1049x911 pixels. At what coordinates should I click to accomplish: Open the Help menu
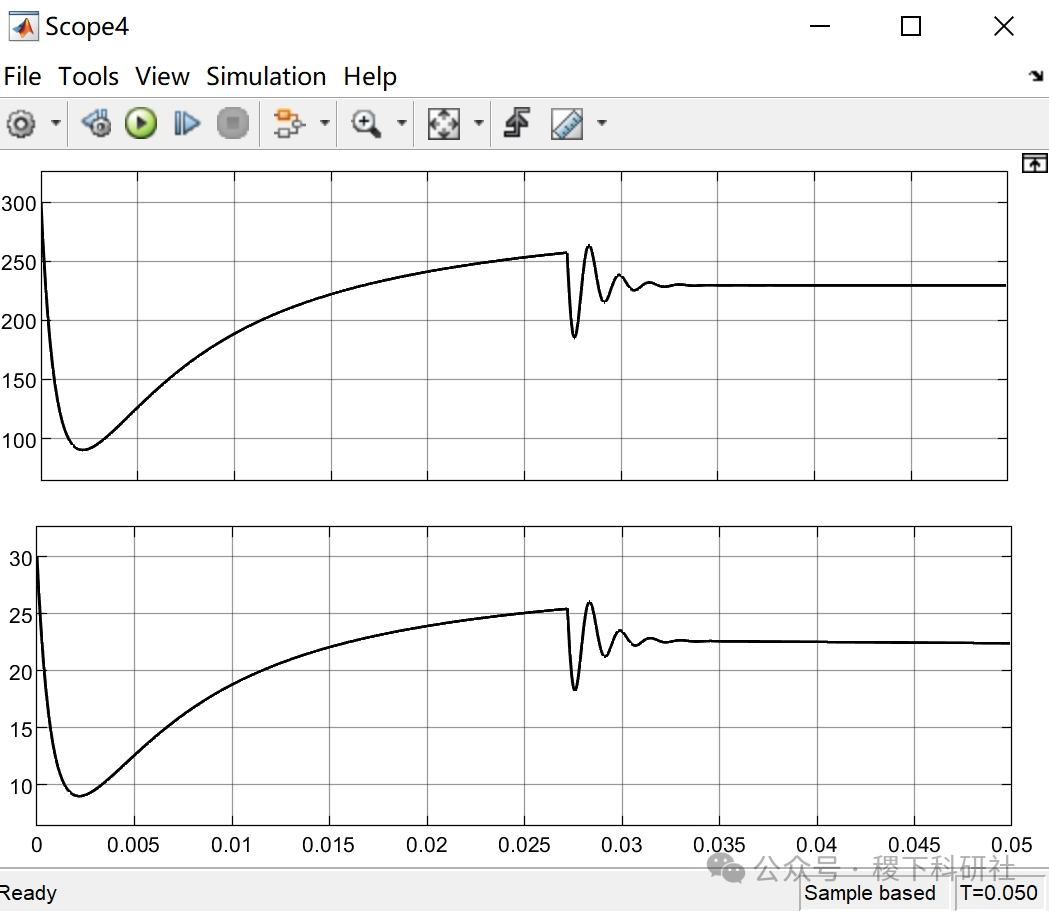(370, 76)
